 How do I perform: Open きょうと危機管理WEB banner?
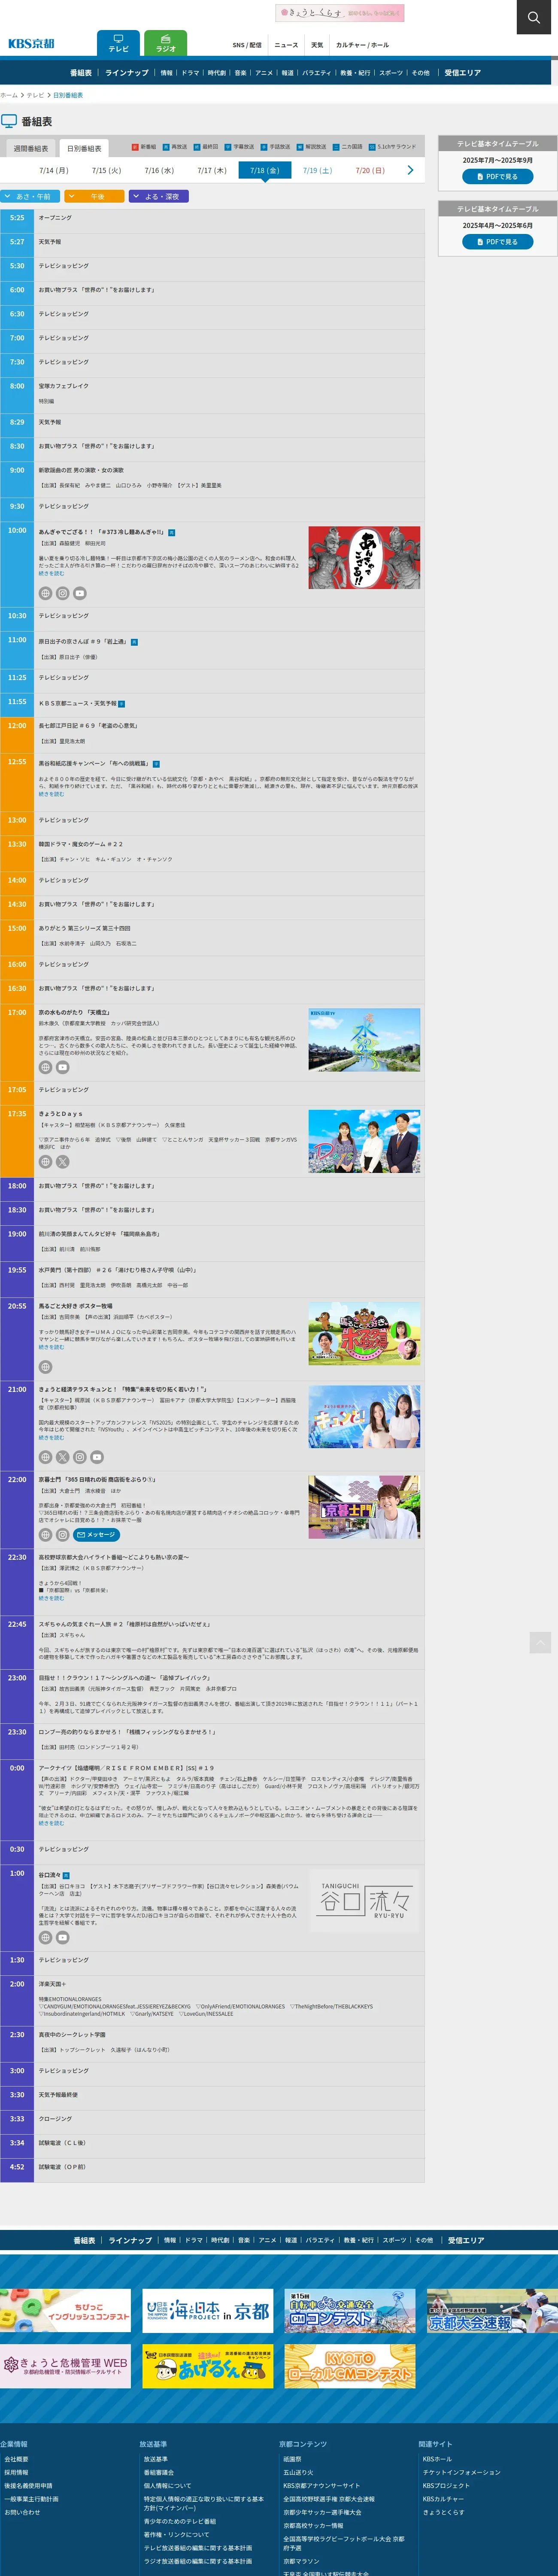click(x=65, y=2366)
